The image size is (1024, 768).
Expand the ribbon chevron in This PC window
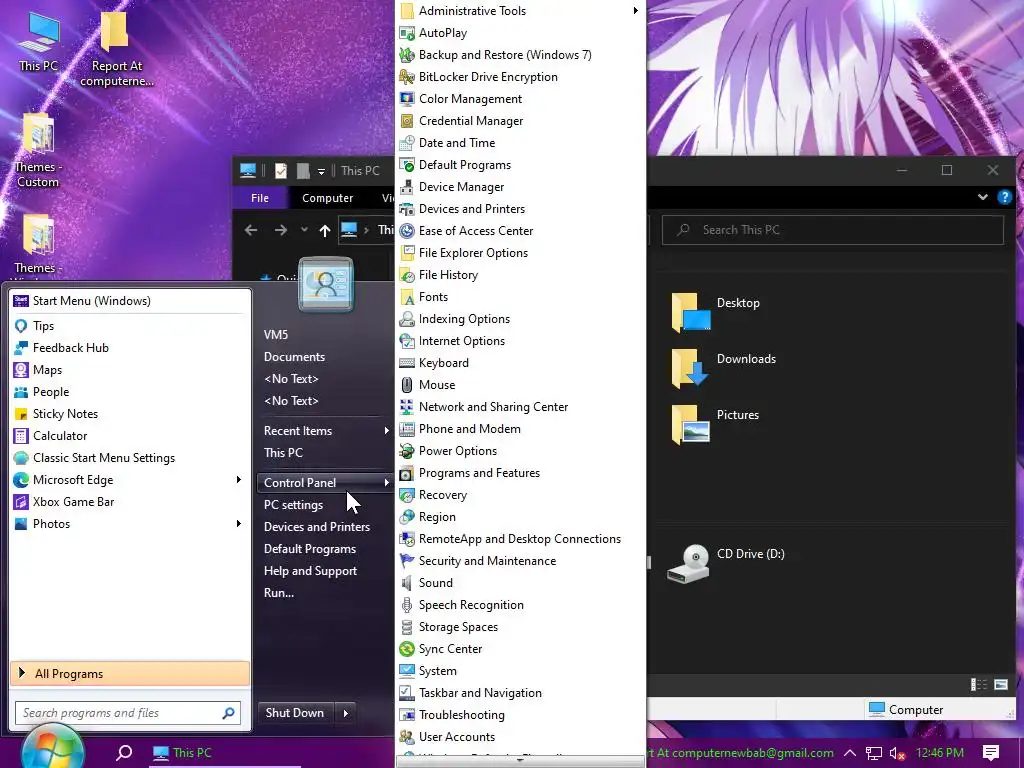point(982,197)
